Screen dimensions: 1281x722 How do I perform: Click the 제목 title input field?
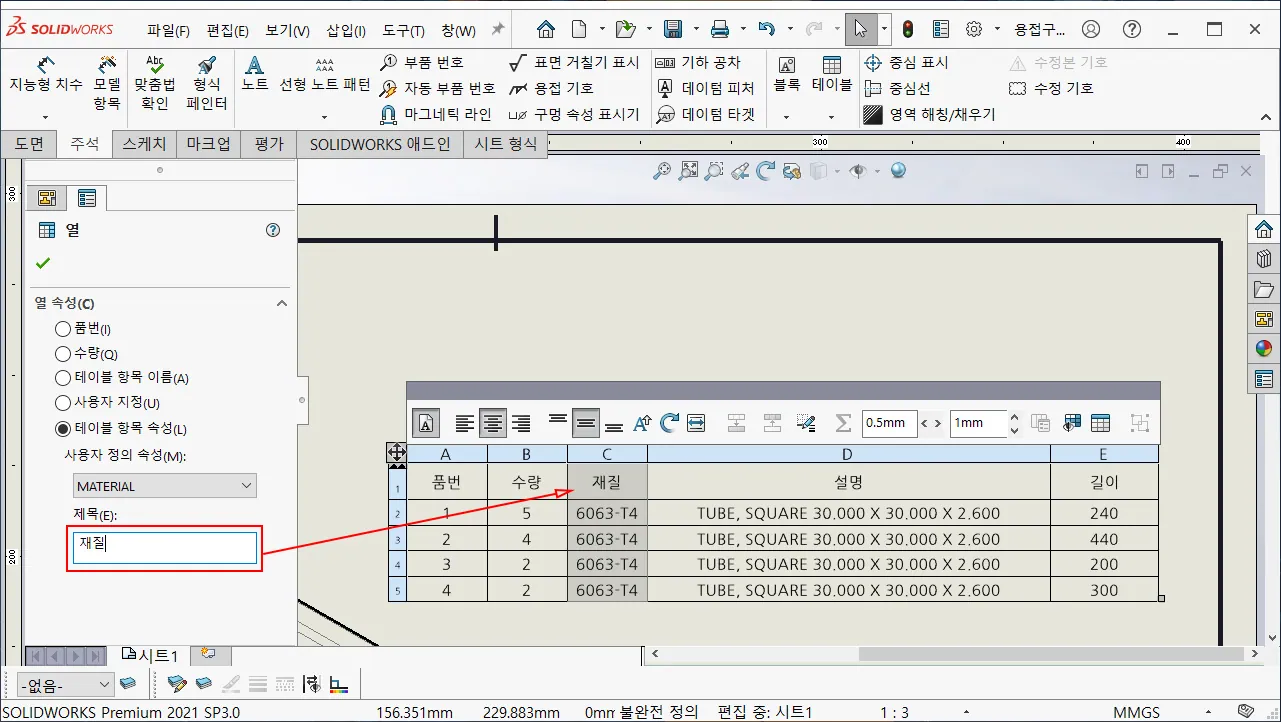tap(165, 547)
